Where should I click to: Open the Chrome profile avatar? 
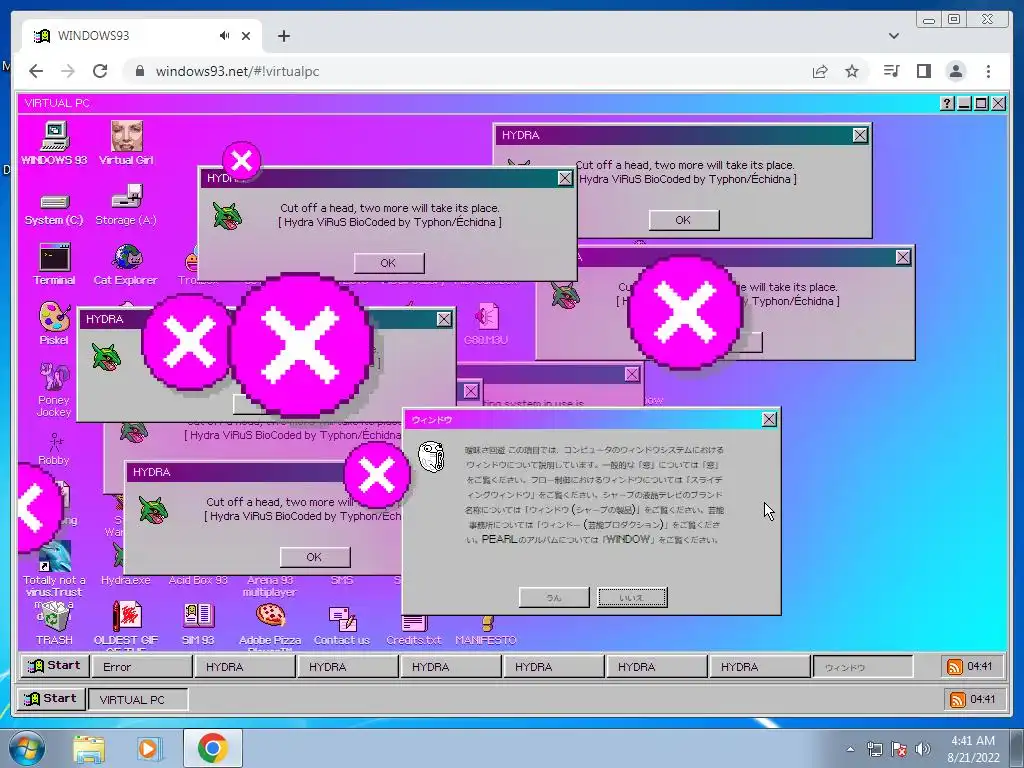[956, 71]
